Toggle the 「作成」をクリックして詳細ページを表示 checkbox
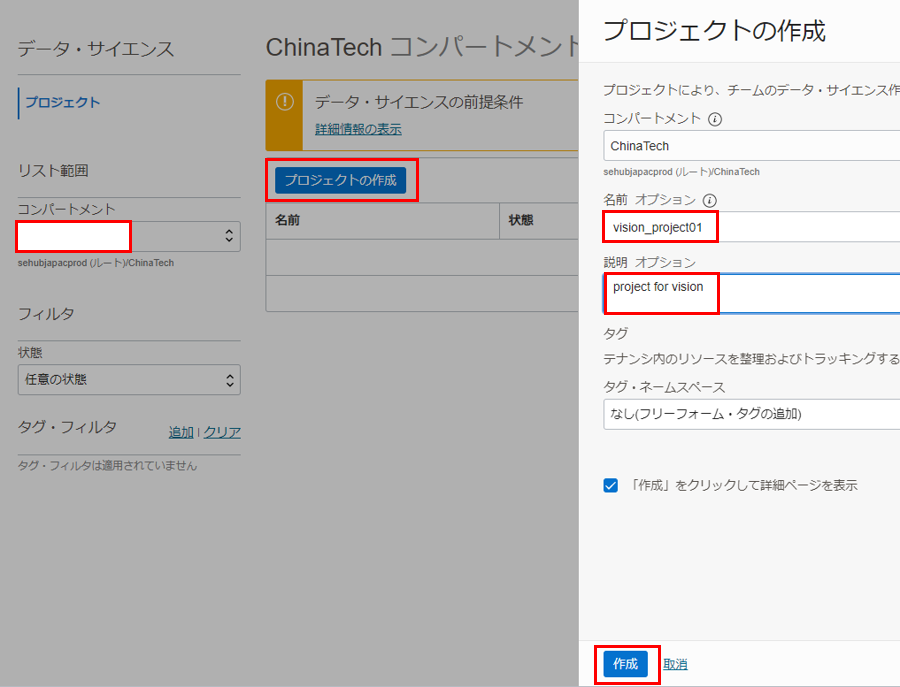The height and width of the screenshot is (687, 900). pos(611,485)
